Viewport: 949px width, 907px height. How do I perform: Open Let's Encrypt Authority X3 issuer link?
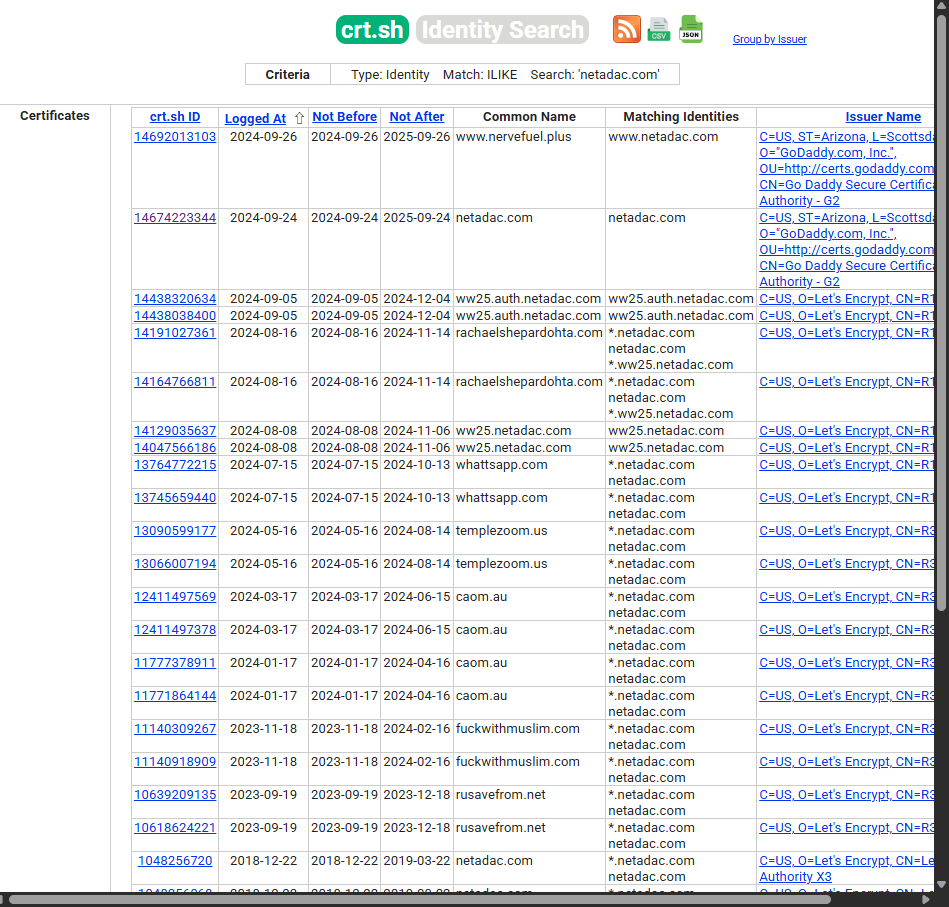pos(847,868)
